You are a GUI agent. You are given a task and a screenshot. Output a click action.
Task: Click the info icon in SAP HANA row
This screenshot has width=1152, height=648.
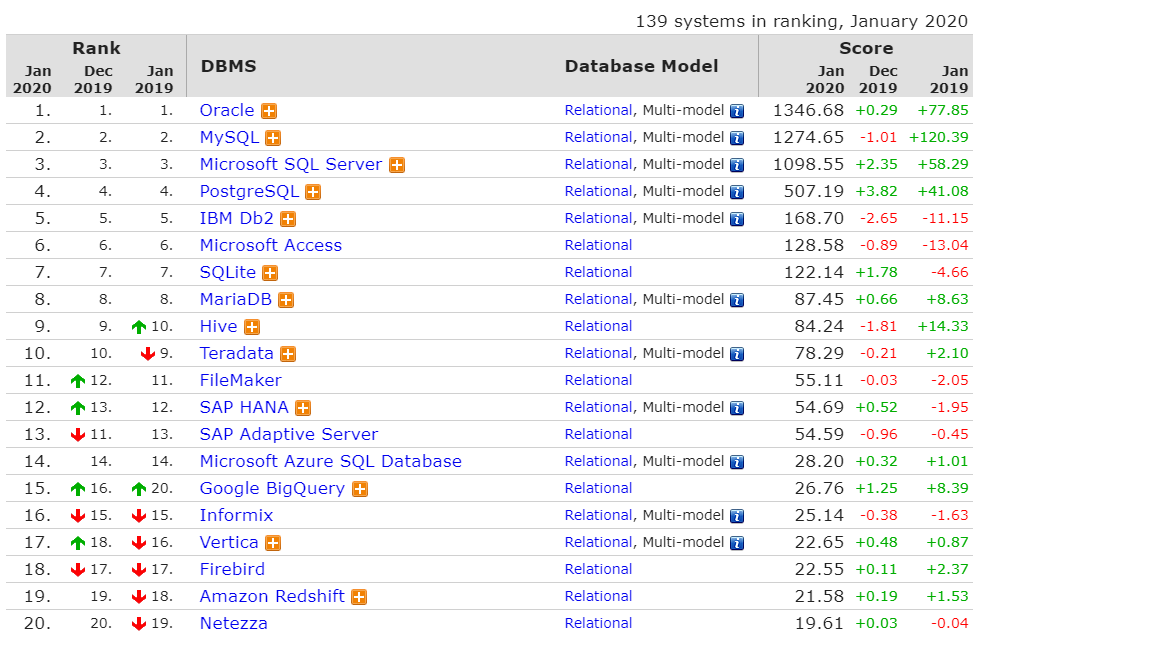click(737, 408)
